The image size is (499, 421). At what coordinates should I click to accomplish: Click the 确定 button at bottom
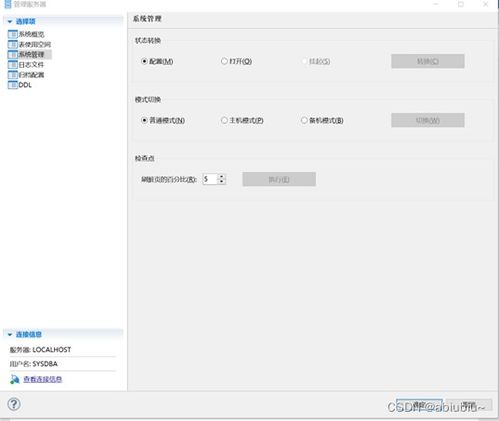[419, 405]
